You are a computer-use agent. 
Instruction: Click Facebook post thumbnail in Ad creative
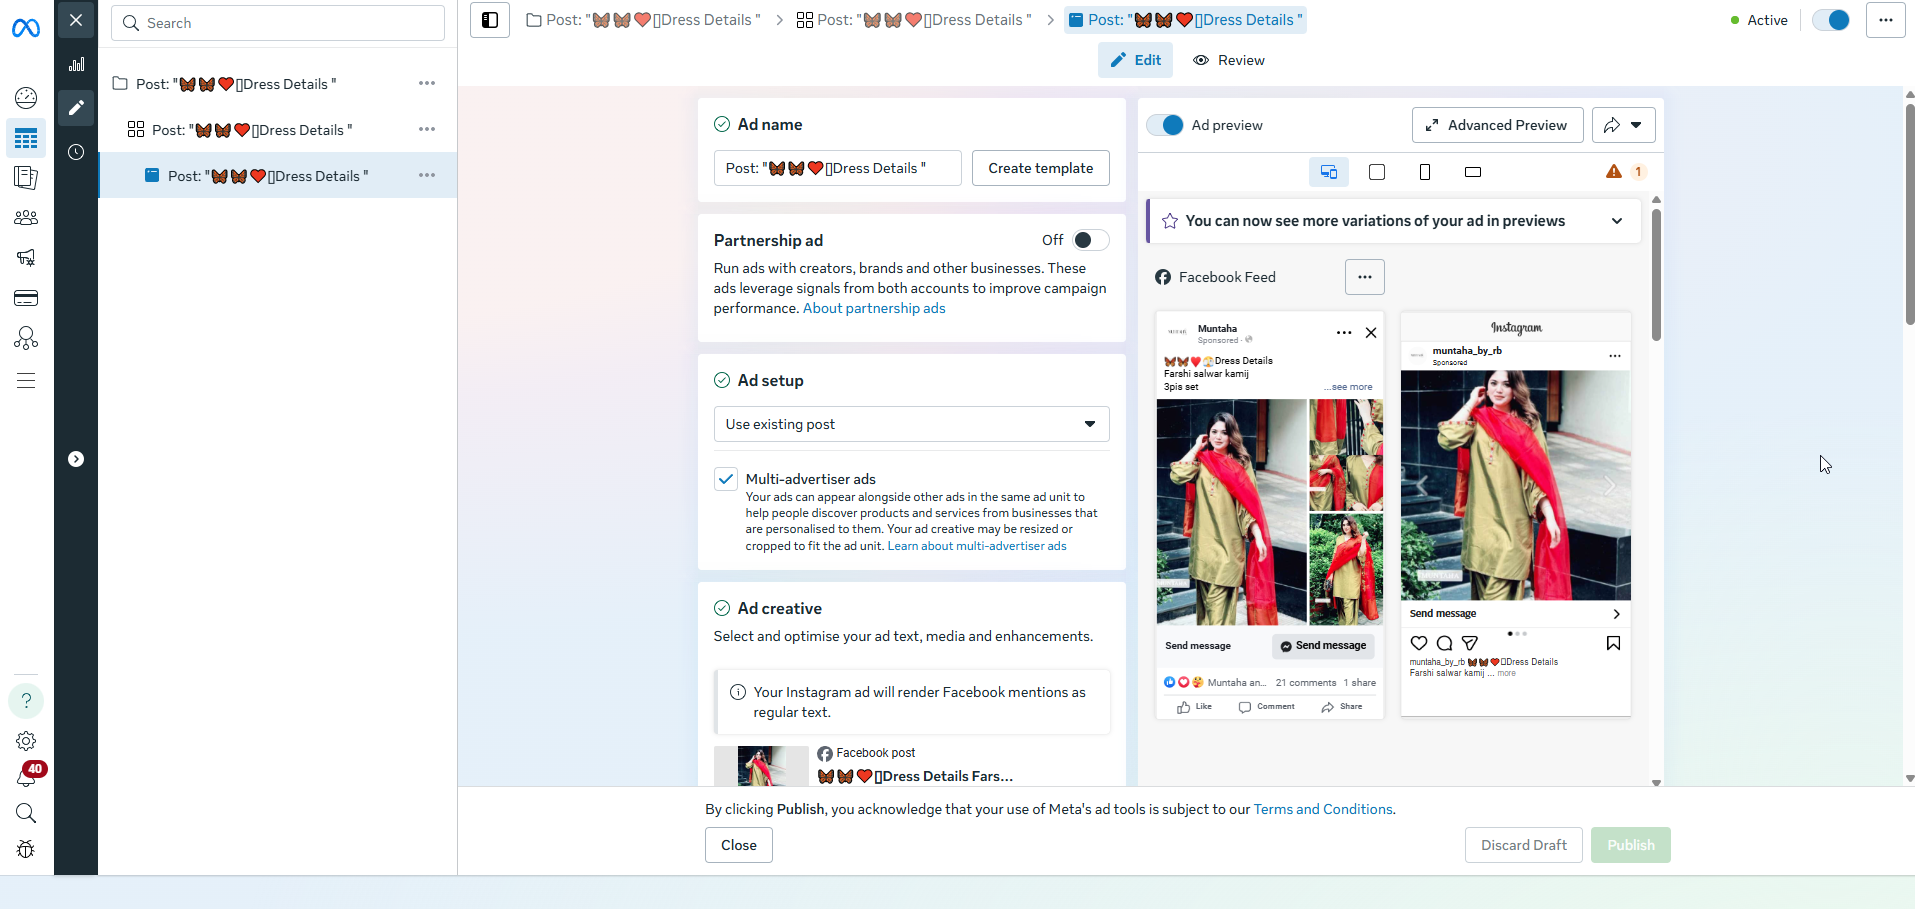coord(761,766)
